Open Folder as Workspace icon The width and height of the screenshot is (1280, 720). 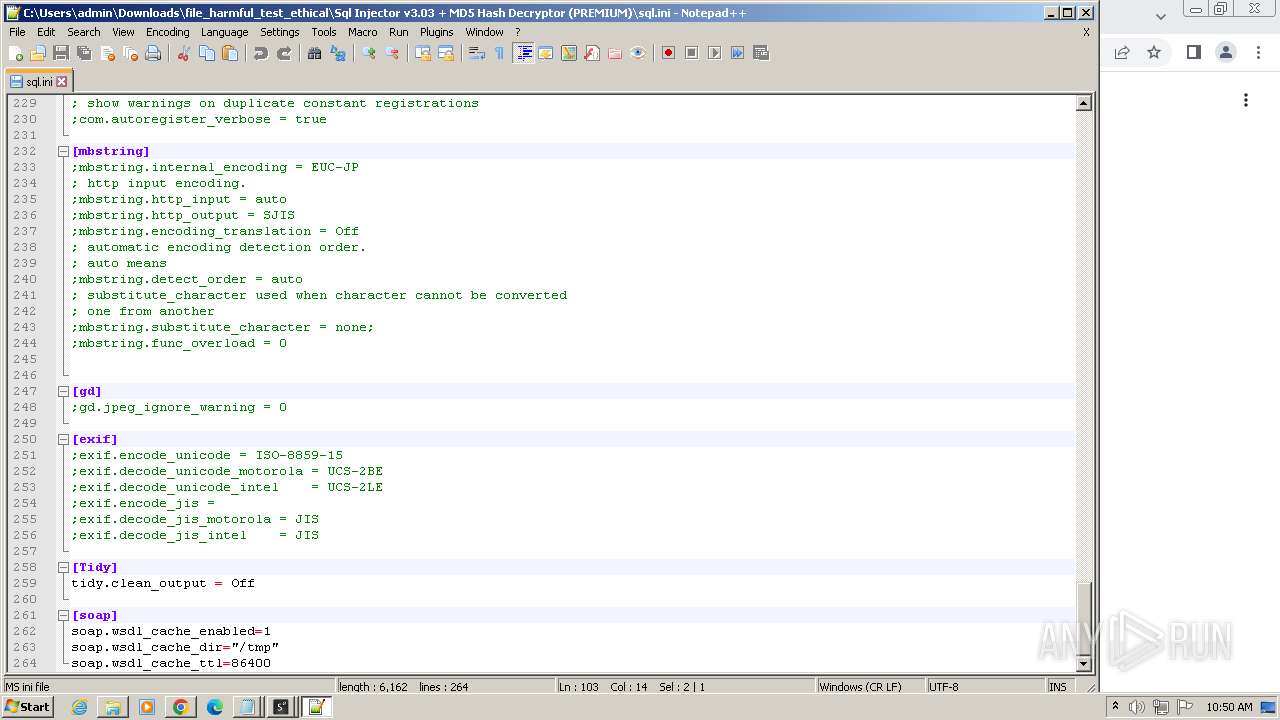[x=615, y=53]
